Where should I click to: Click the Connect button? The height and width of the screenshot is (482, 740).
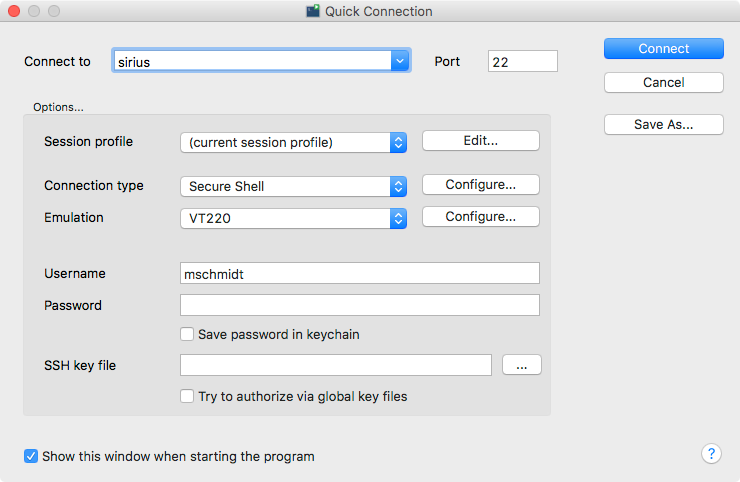pyautogui.click(x=664, y=49)
